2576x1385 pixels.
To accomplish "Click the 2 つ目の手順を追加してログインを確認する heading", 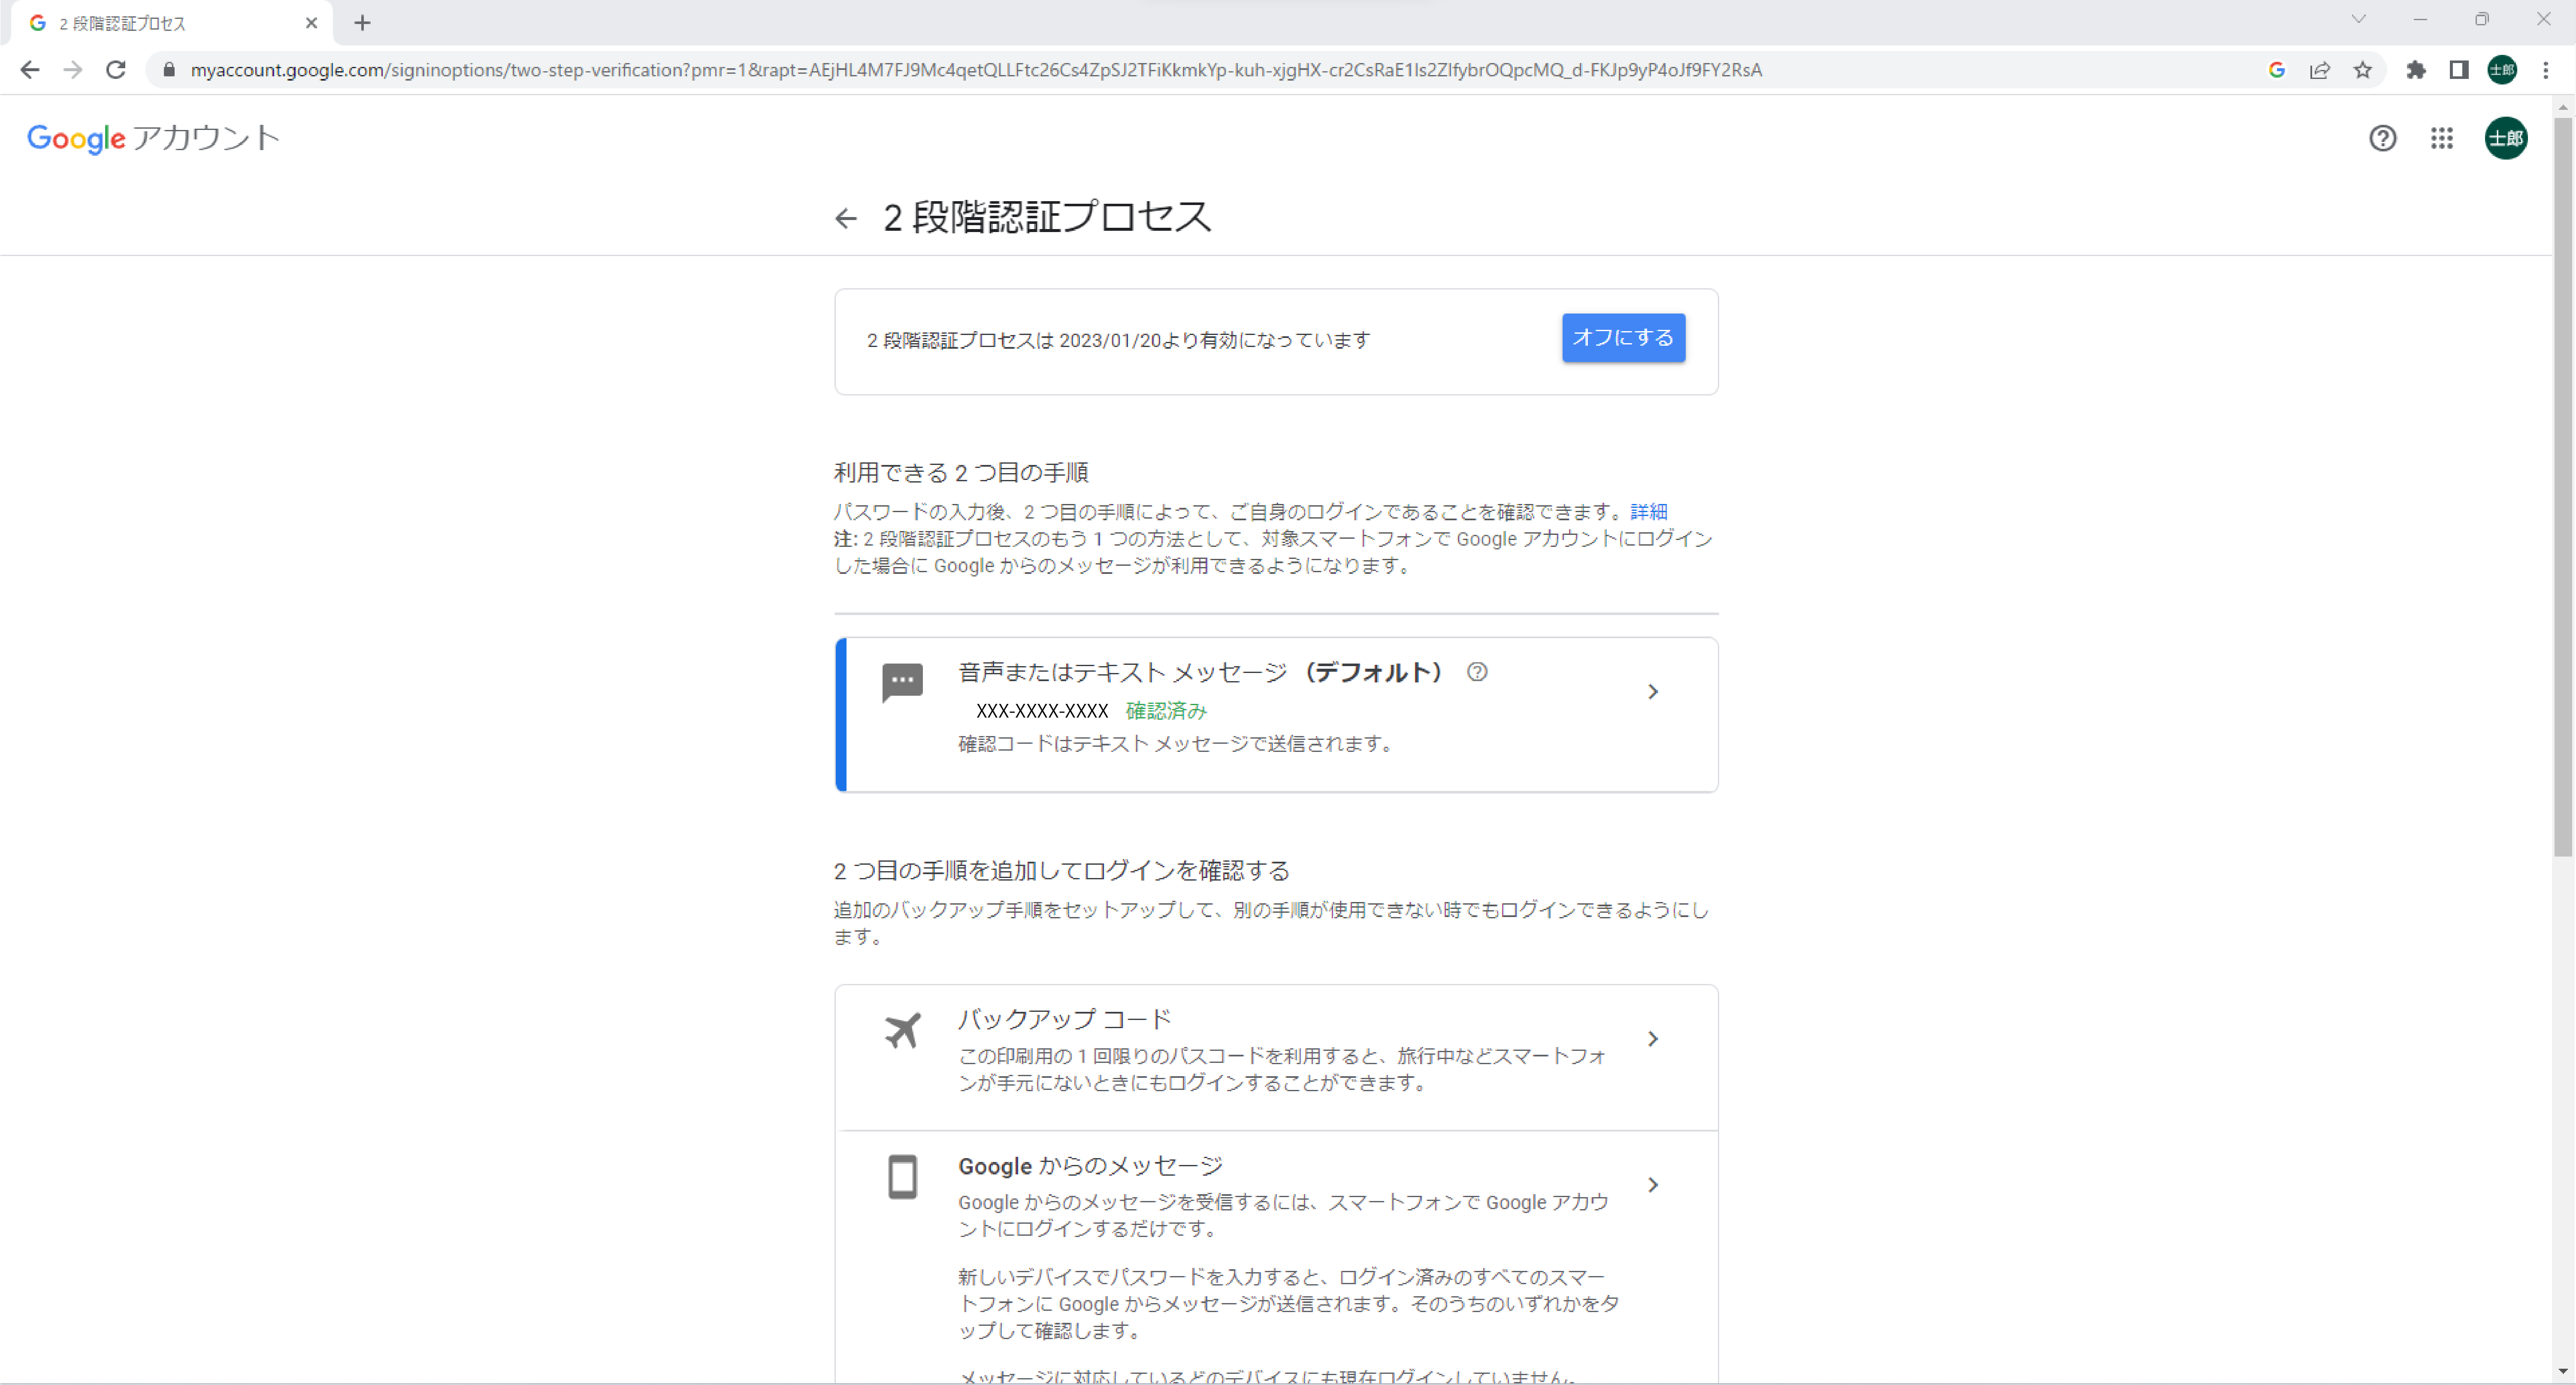I will (x=1061, y=871).
